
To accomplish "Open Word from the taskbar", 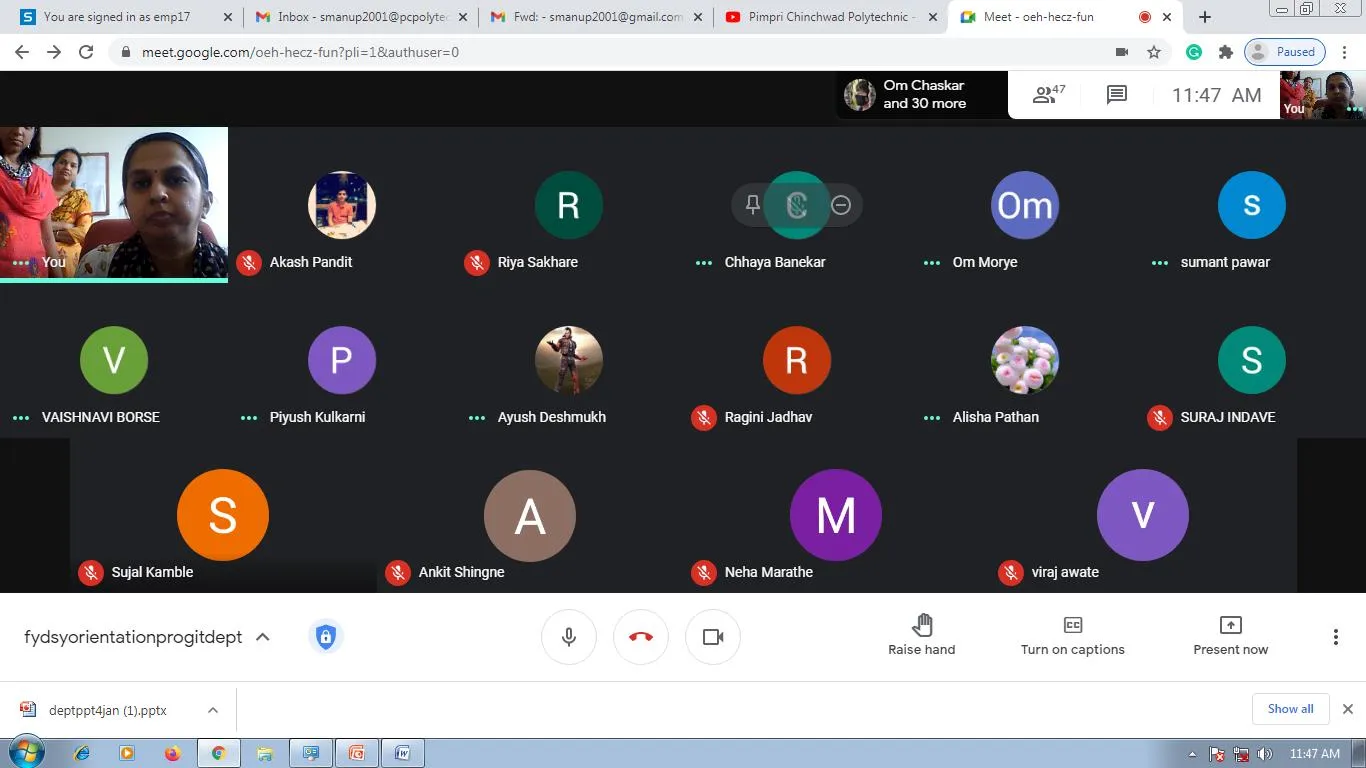I will [401, 753].
